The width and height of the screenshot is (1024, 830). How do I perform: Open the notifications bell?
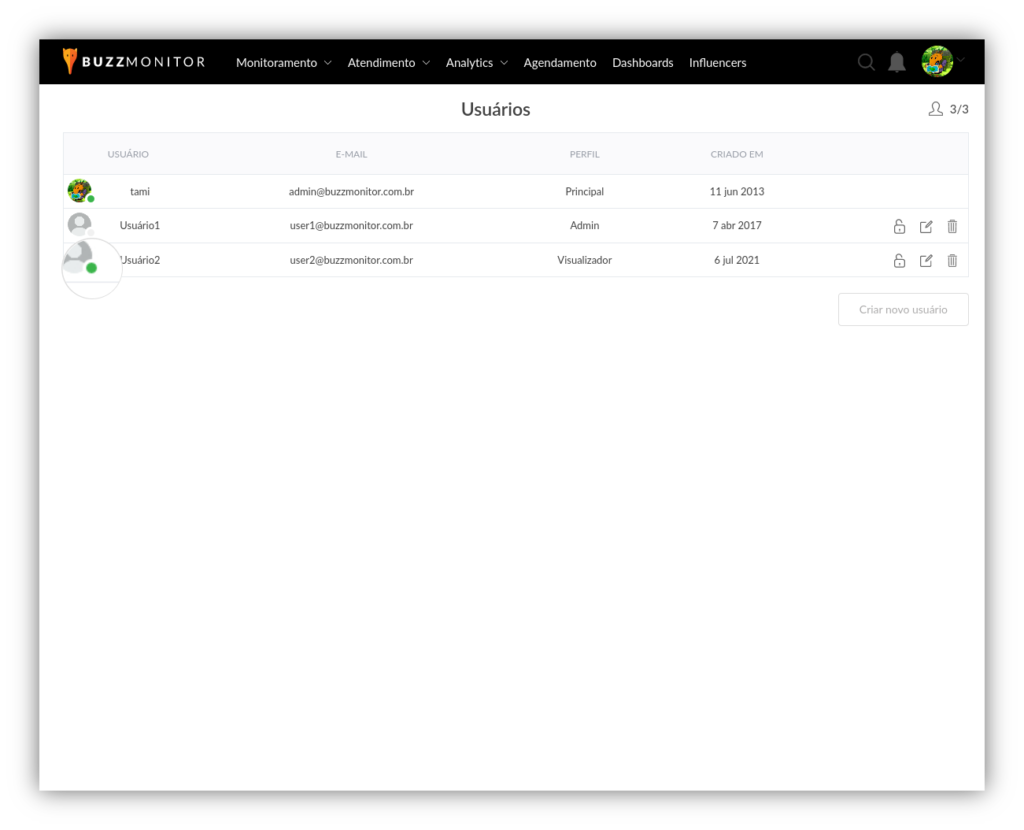(897, 62)
